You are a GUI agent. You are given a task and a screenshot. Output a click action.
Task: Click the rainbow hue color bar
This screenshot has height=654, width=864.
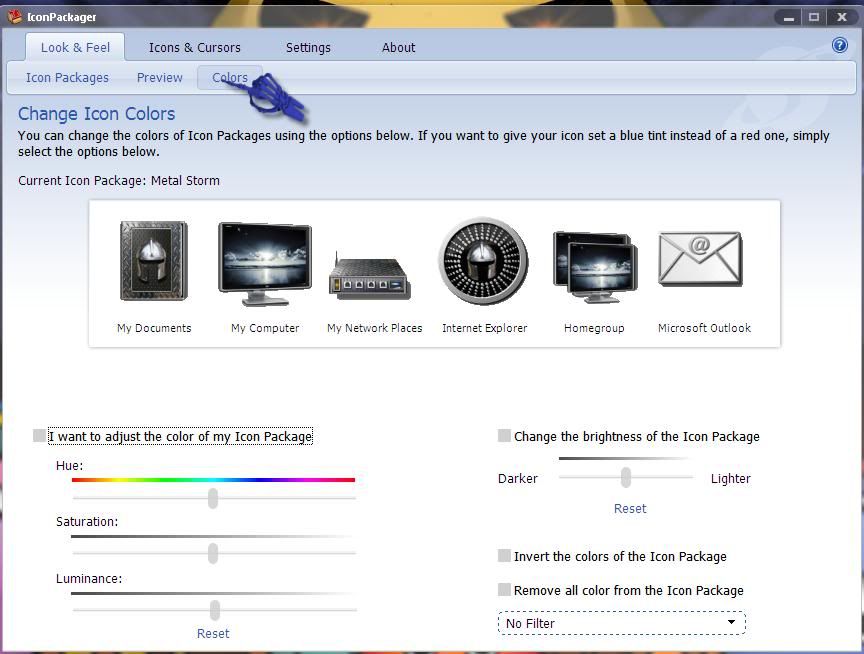click(213, 480)
